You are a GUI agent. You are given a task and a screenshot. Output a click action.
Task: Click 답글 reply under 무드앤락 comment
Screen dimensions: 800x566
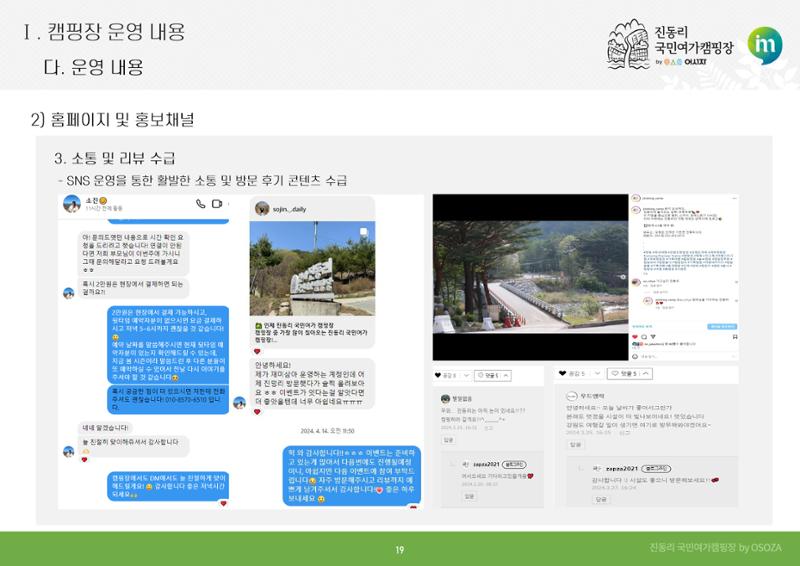[x=576, y=445]
